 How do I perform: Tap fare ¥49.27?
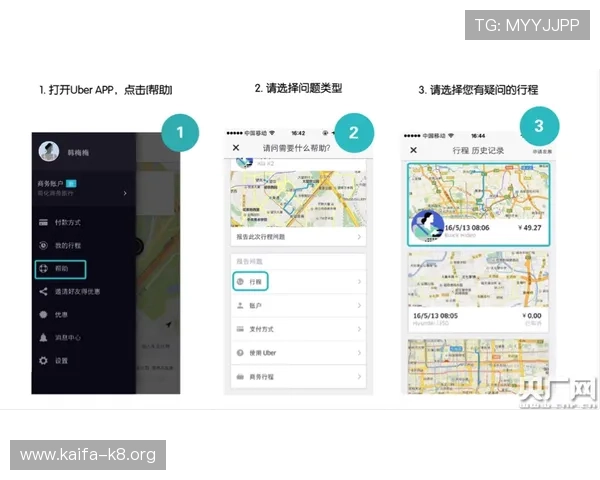point(530,228)
